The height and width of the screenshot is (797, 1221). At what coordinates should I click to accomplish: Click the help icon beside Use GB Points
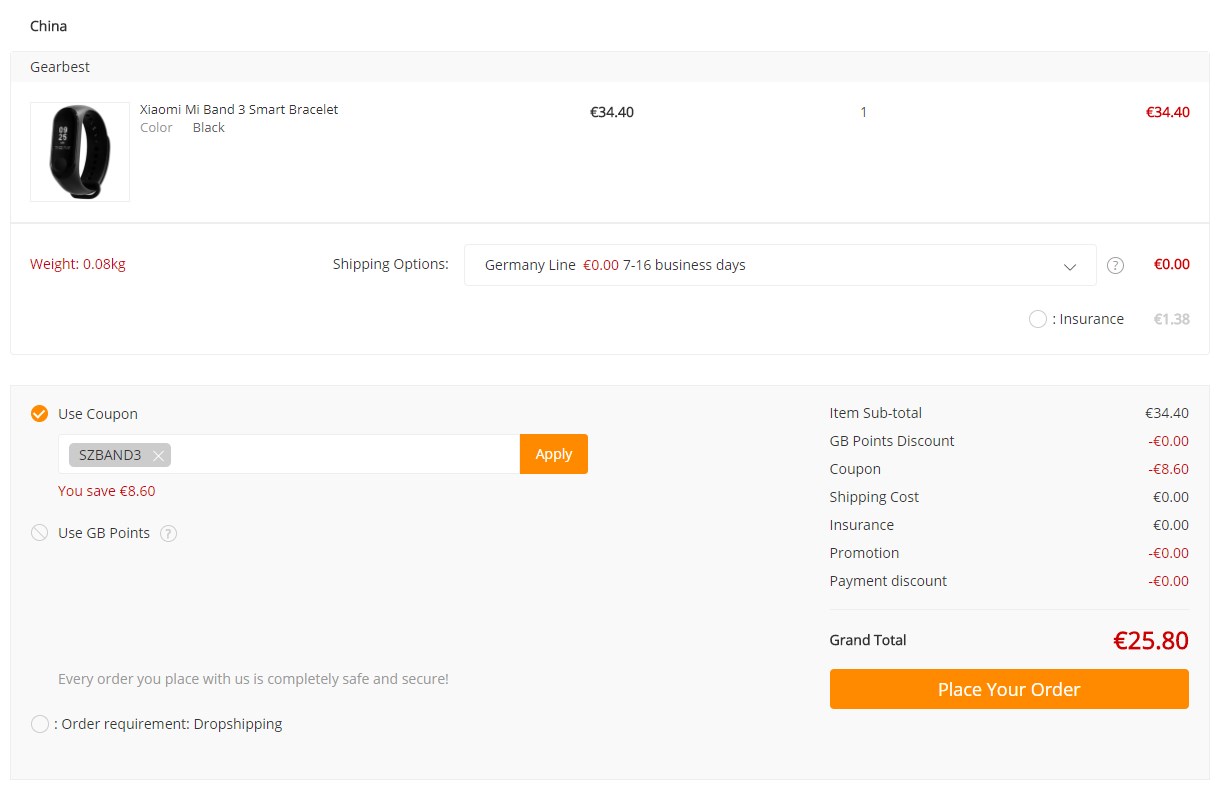(x=169, y=534)
